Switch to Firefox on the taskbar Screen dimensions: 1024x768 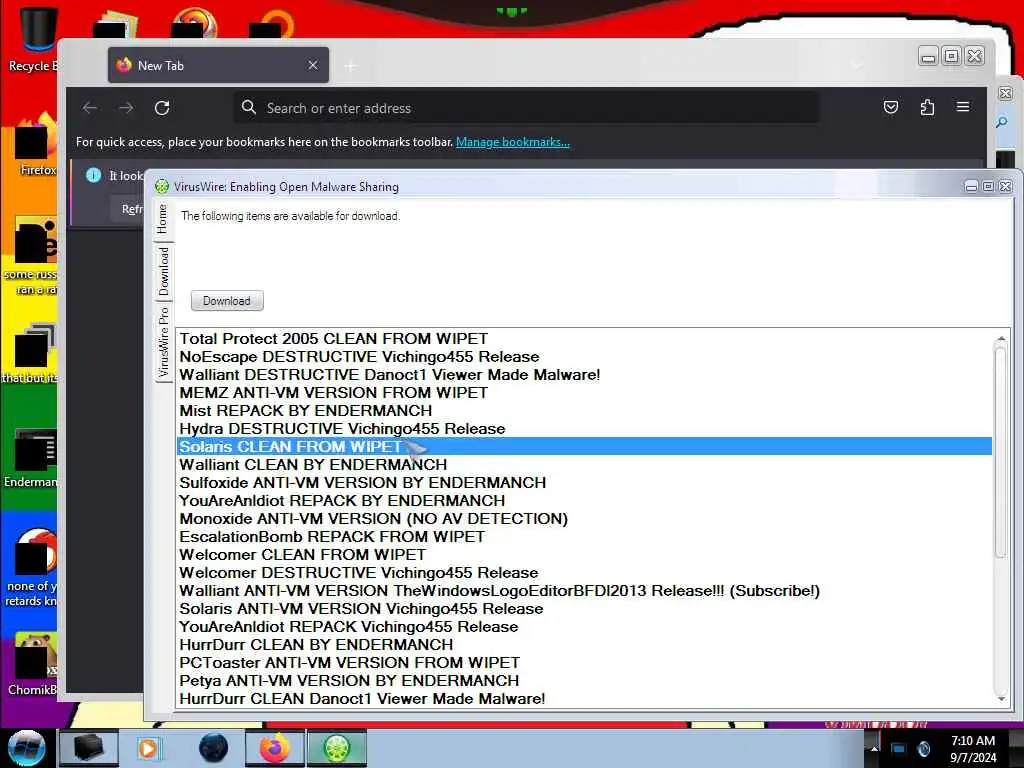(x=275, y=748)
